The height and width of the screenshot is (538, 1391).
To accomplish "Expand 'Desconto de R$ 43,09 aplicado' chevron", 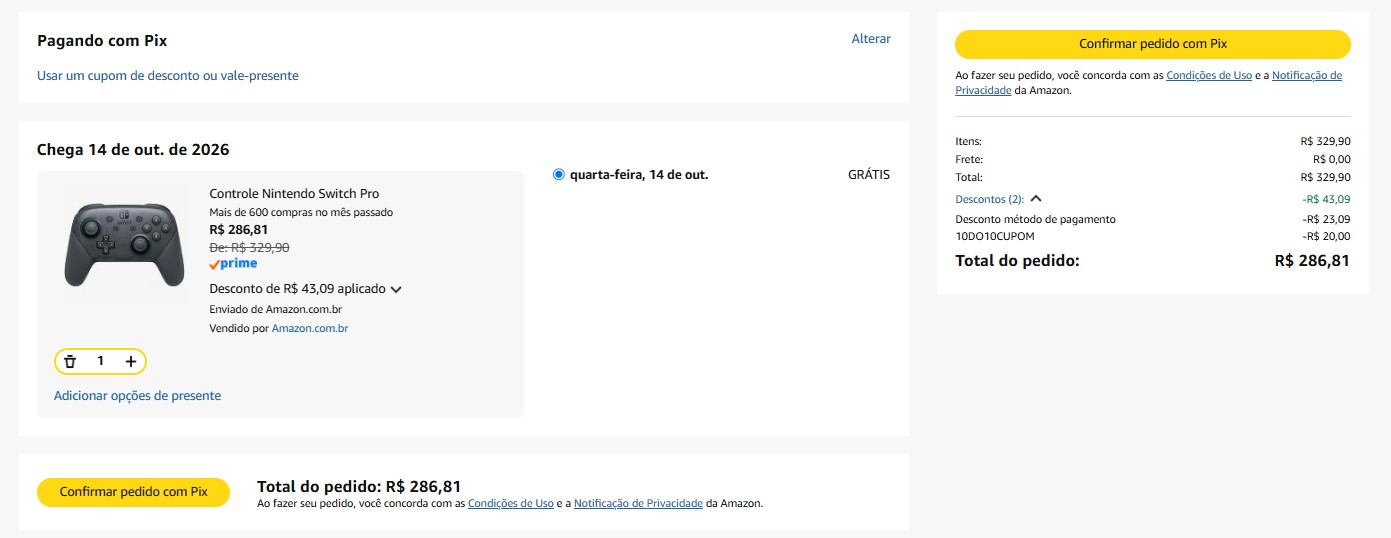I will (x=396, y=290).
